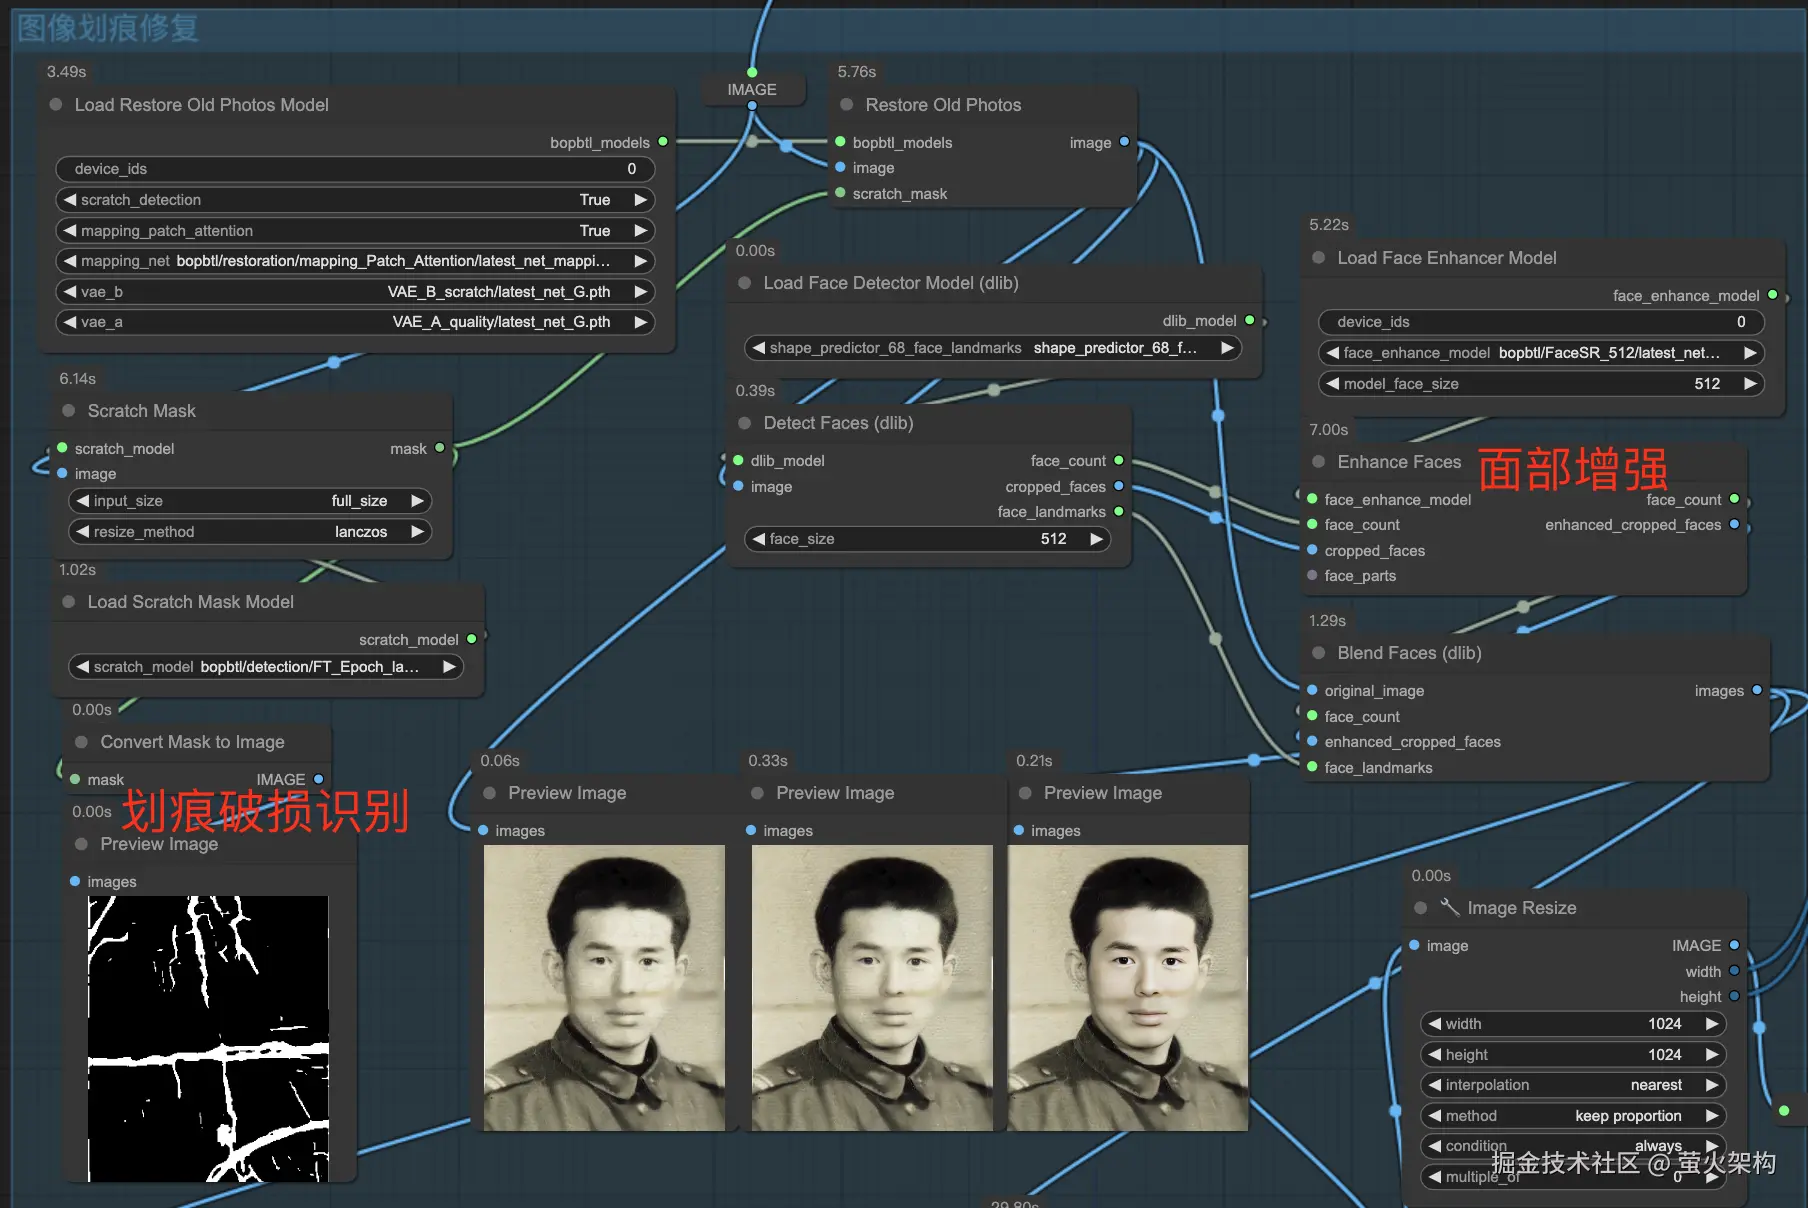Click the Load Face Enhancer Model title
1808x1208 pixels.
pos(1446,258)
